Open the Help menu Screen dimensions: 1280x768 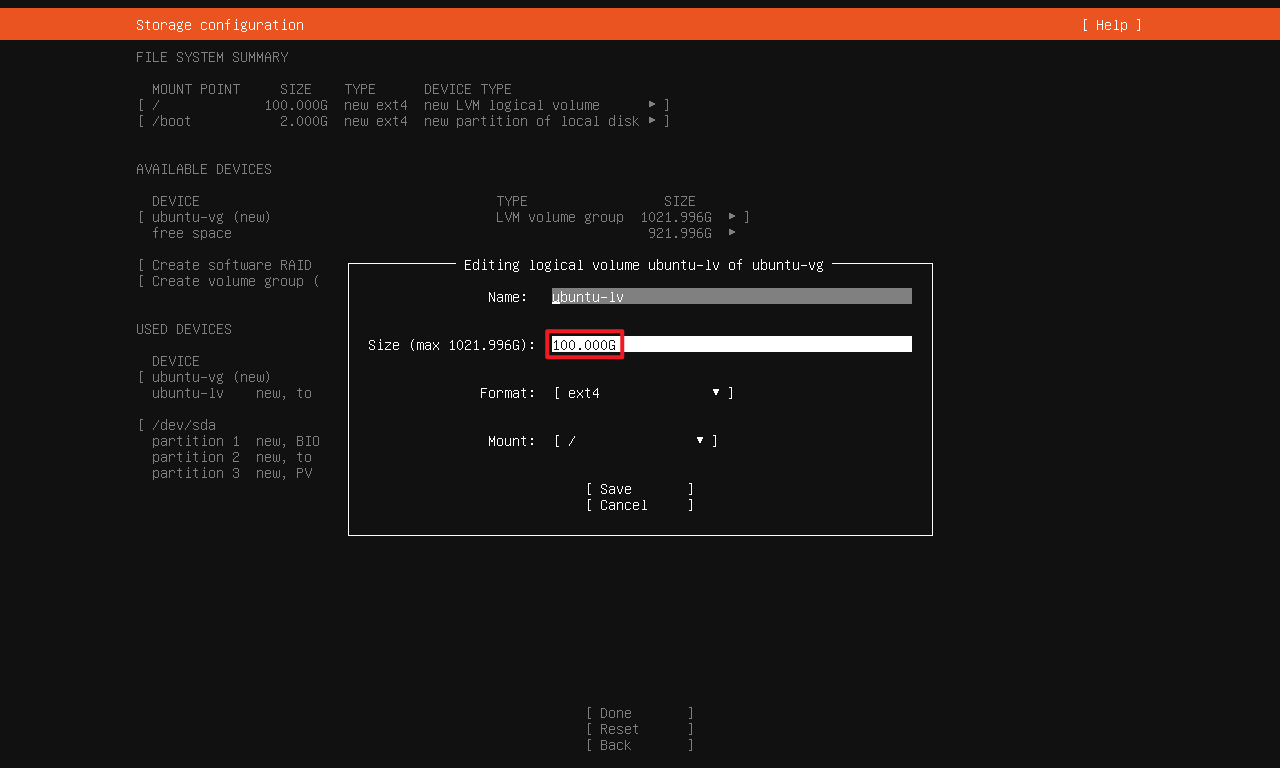[1111, 25]
